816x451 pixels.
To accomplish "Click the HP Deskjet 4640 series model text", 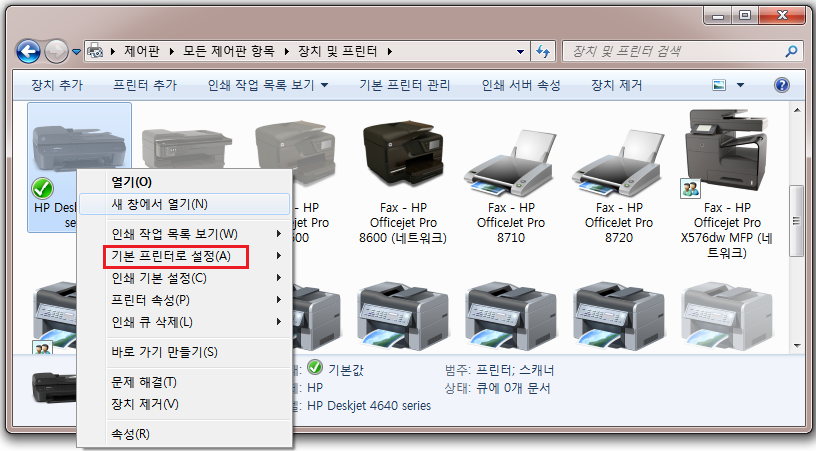I will pyautogui.click(x=369, y=406).
